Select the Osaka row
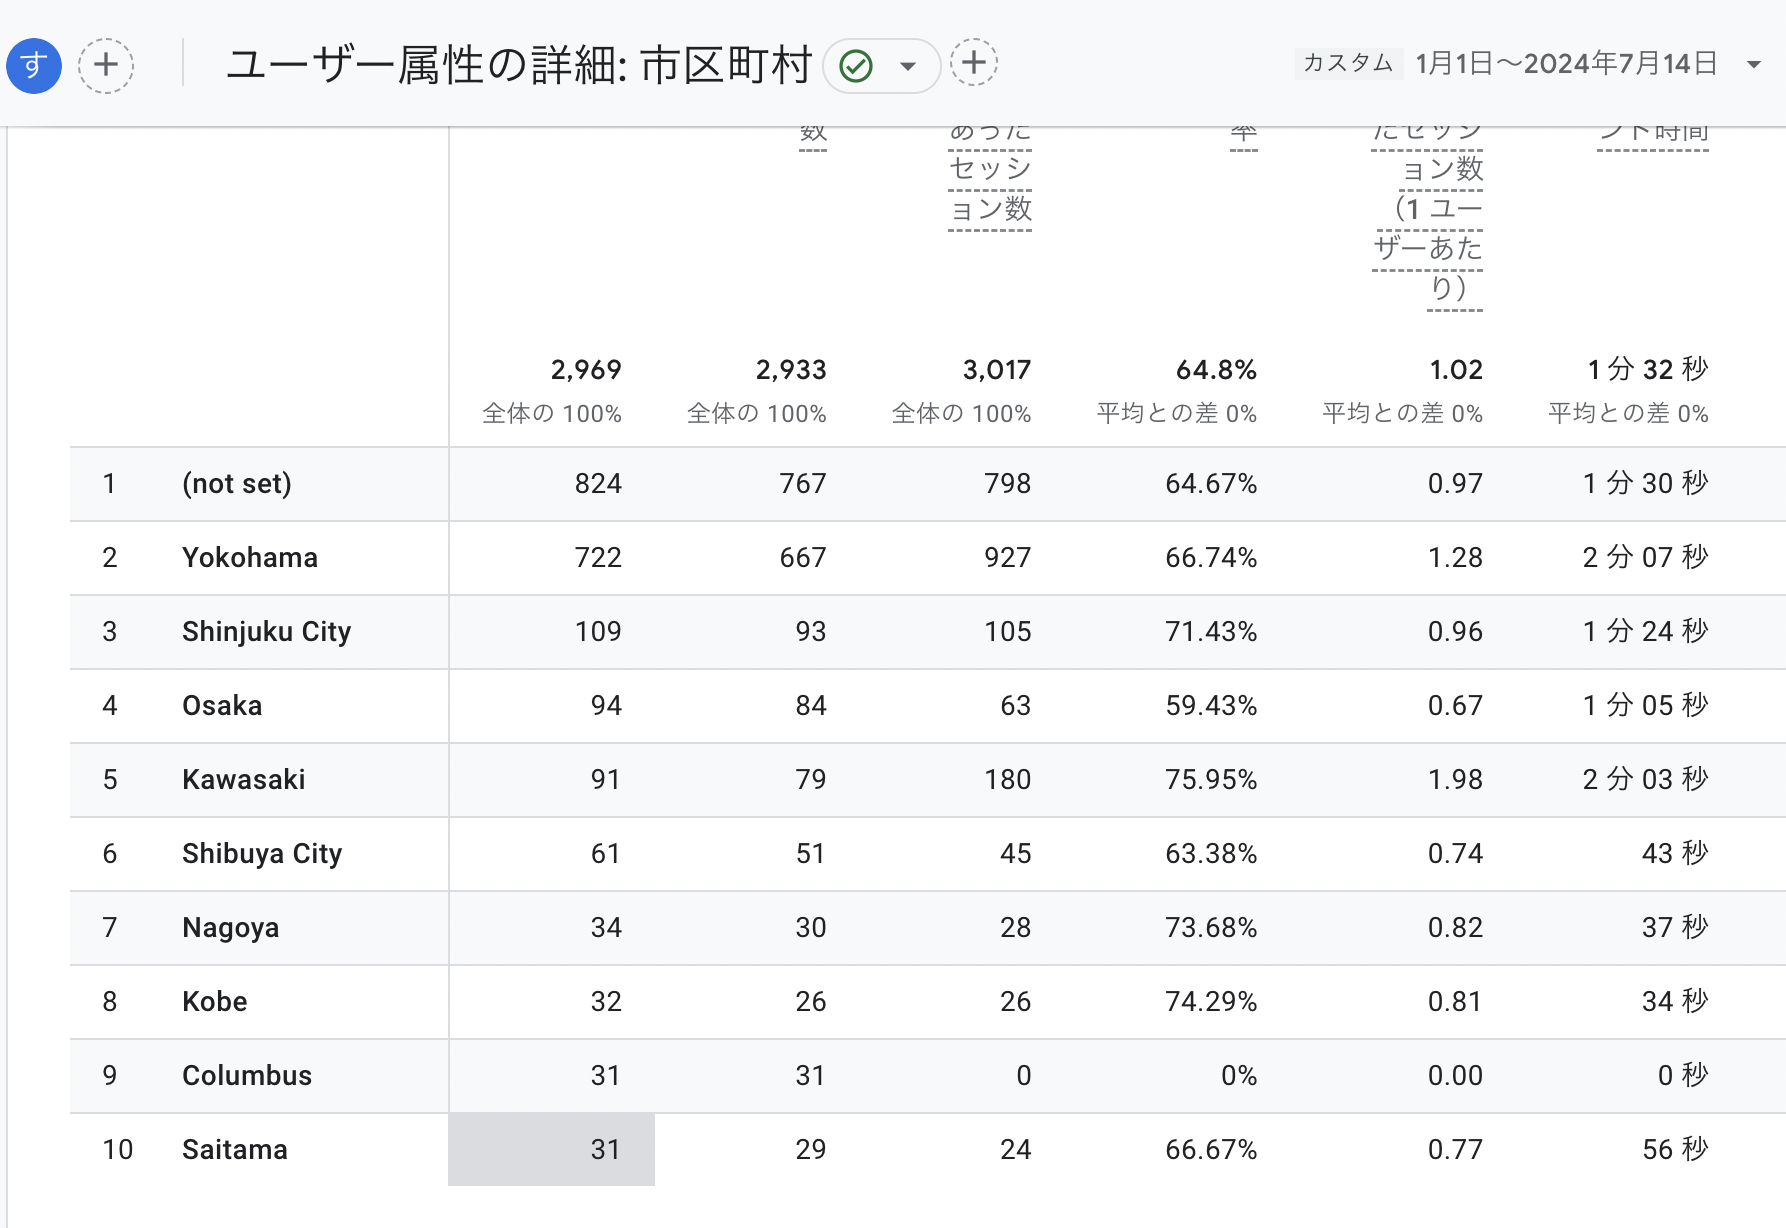The height and width of the screenshot is (1228, 1786). [x=222, y=706]
